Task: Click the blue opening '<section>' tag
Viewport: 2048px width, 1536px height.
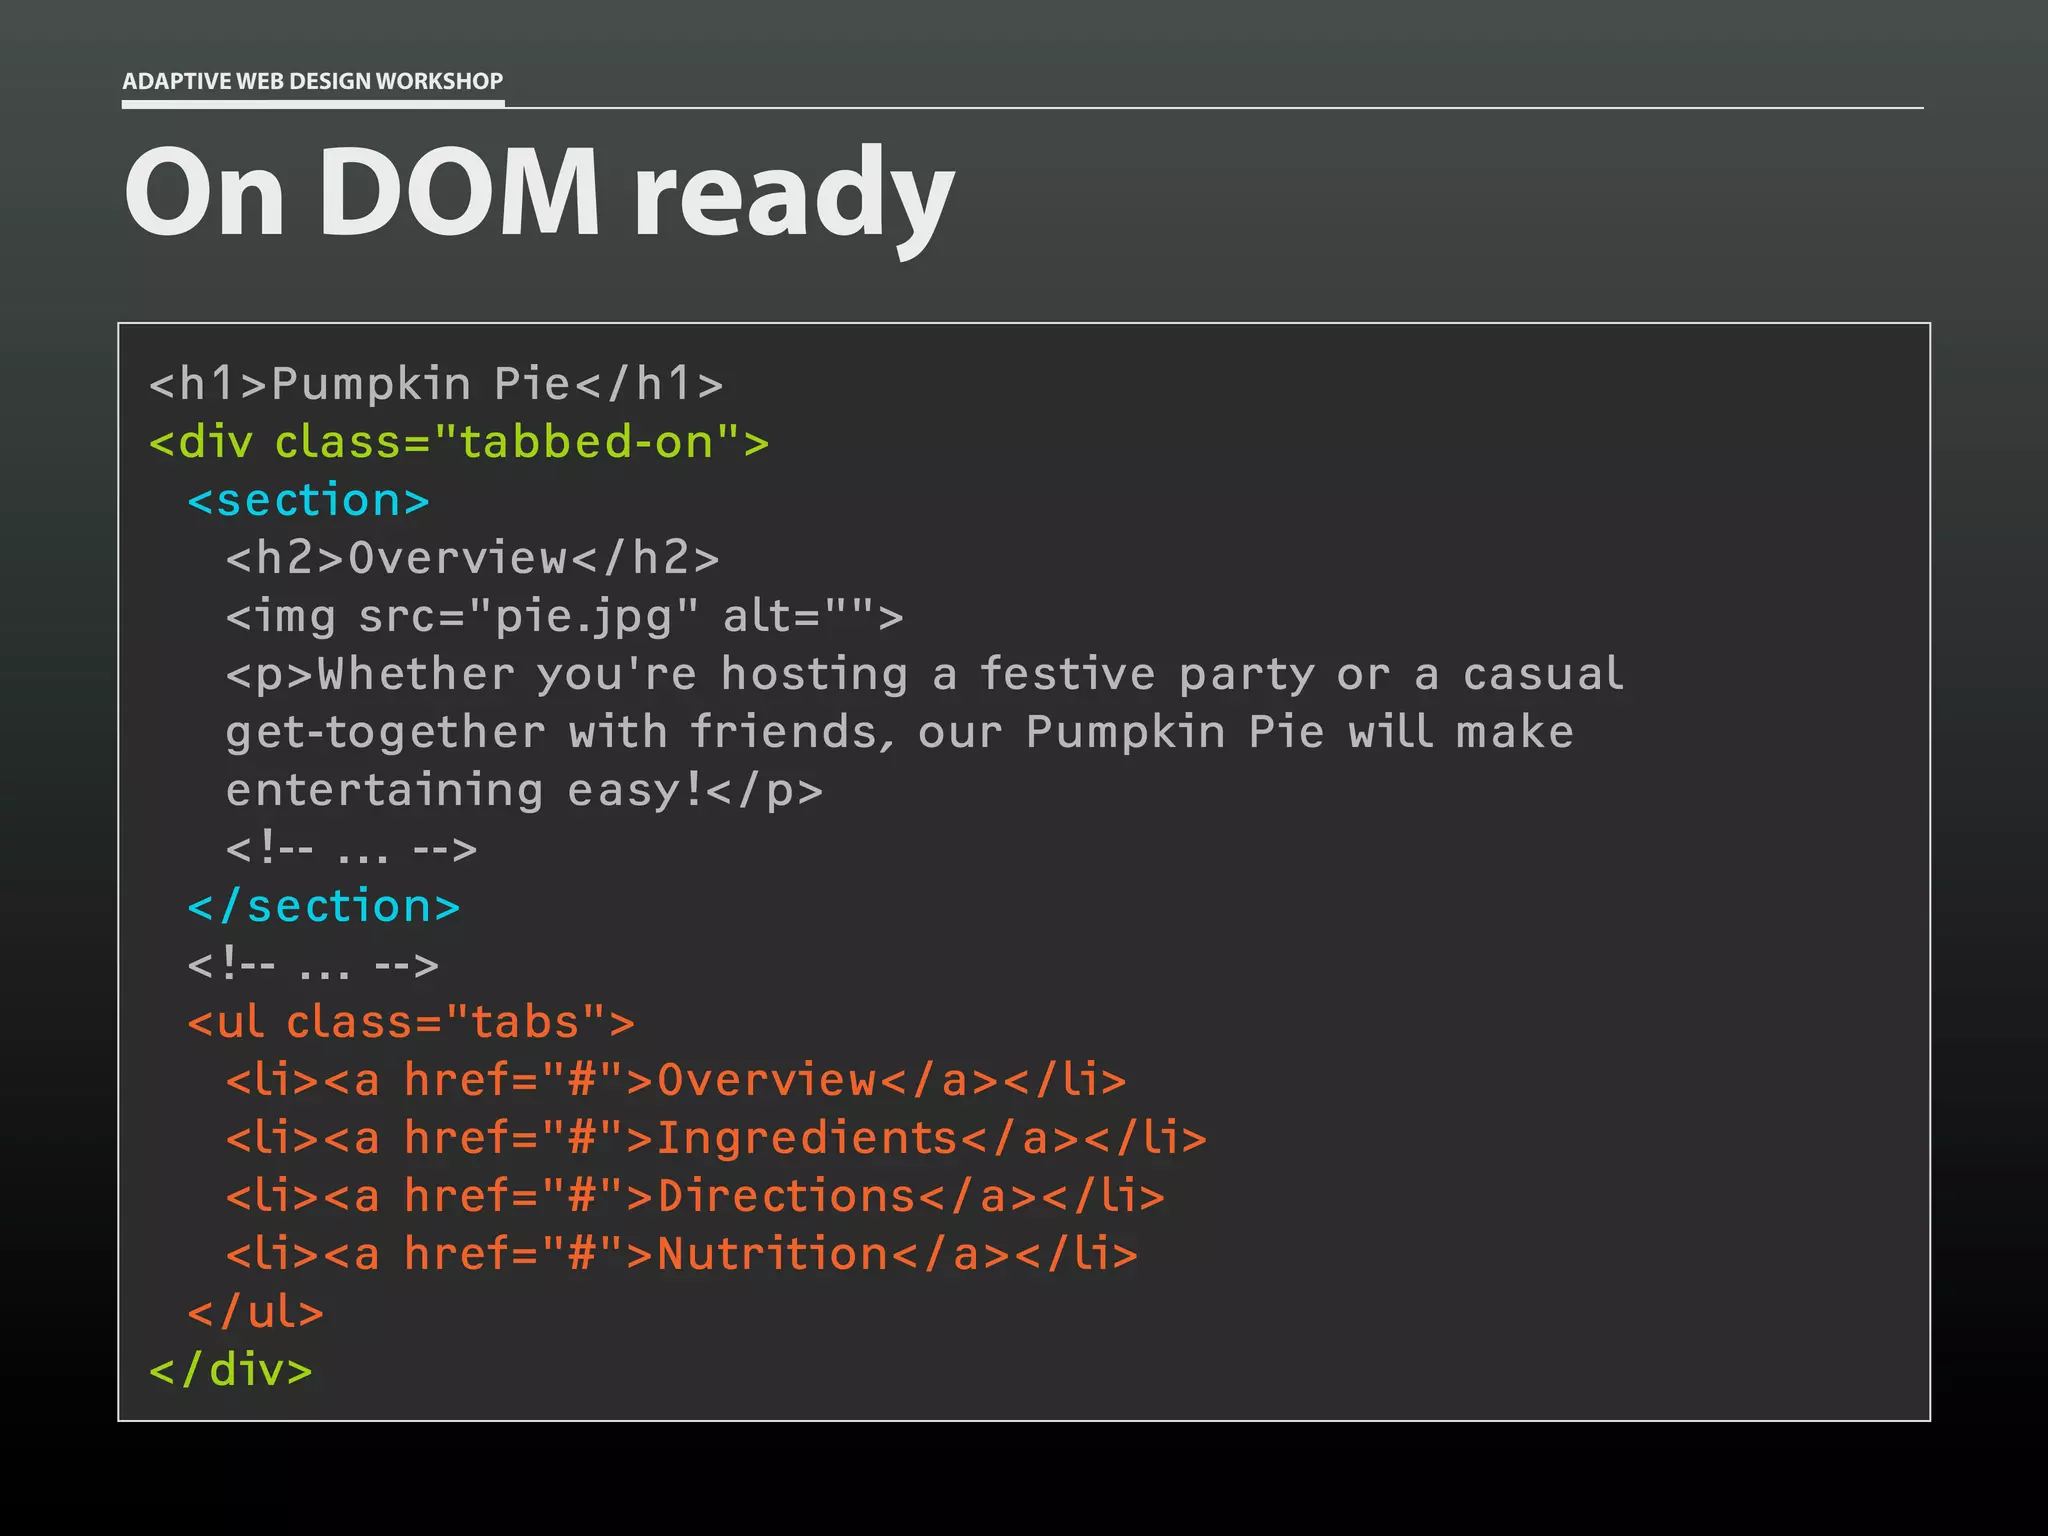Action: point(308,500)
